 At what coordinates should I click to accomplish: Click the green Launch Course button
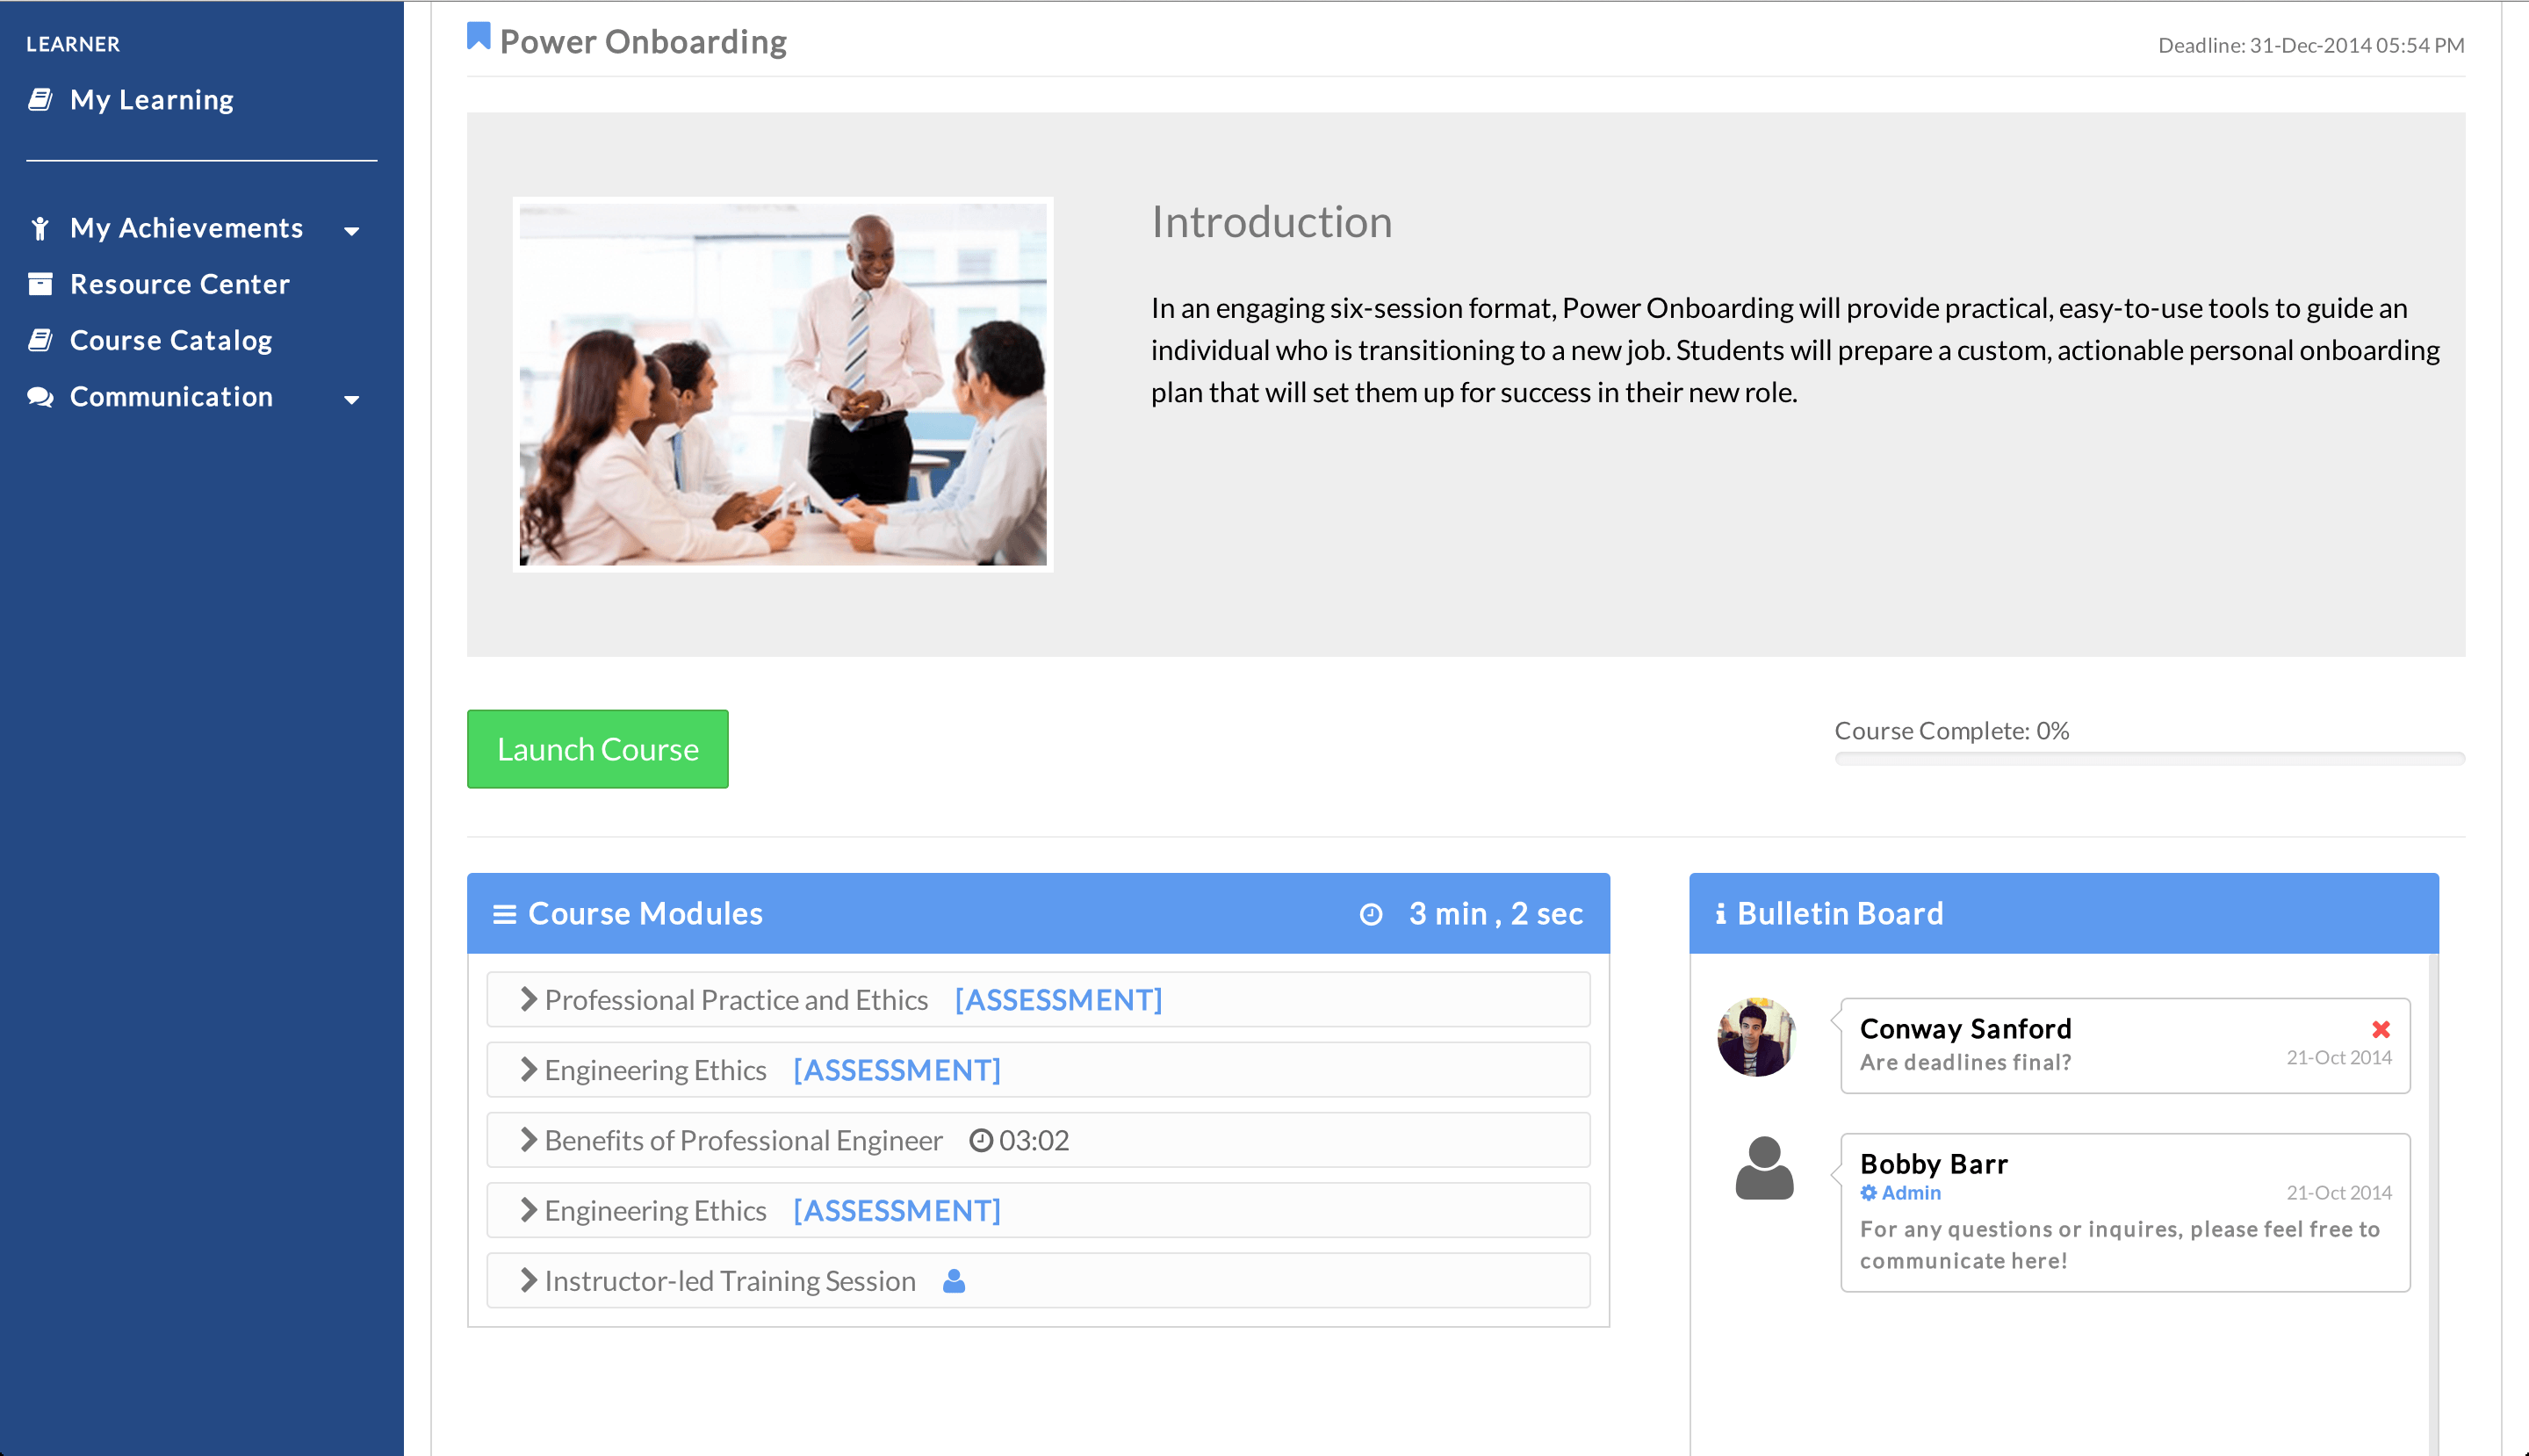(x=598, y=749)
